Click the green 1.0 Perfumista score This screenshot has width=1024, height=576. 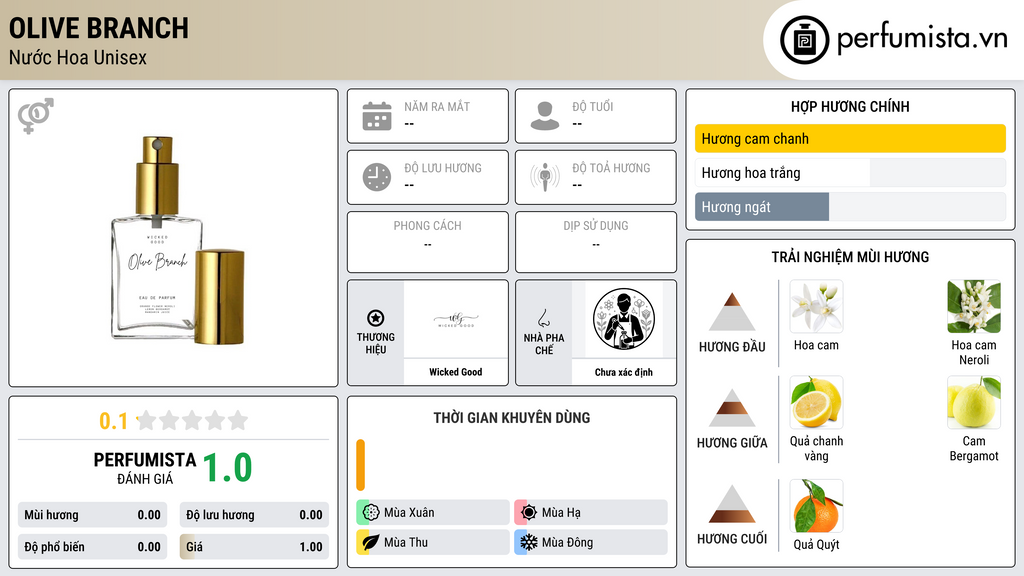tap(227, 468)
